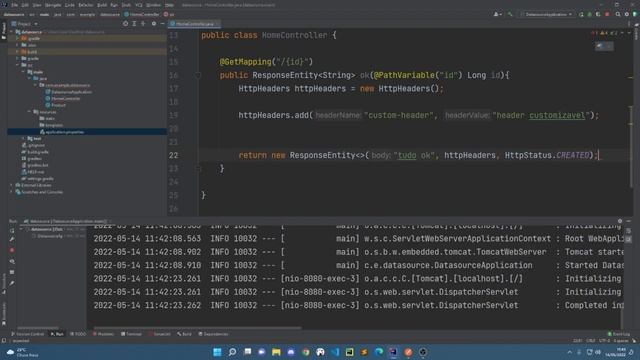The height and width of the screenshot is (360, 640).
Task: Expand Scratches and Consoles node
Action: (x=11, y=192)
